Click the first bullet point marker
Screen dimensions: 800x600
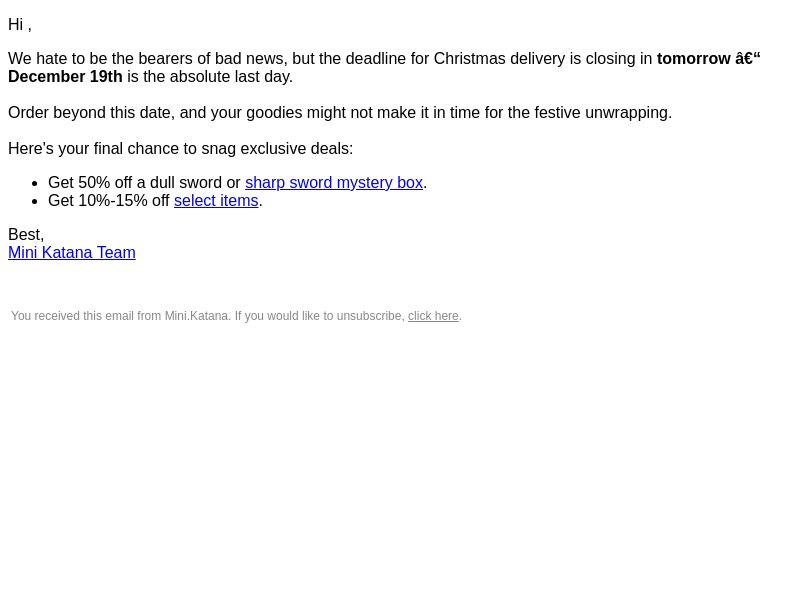point(35,183)
